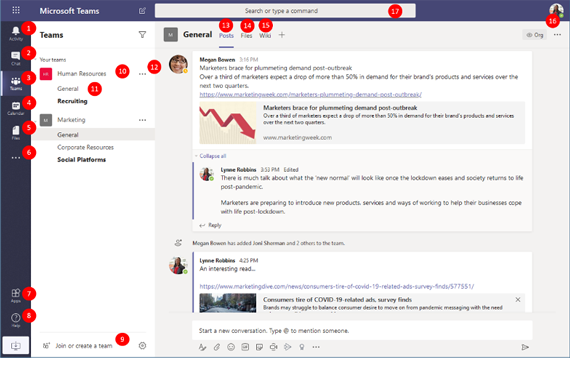Open the marketingdive.com article link

337,286
